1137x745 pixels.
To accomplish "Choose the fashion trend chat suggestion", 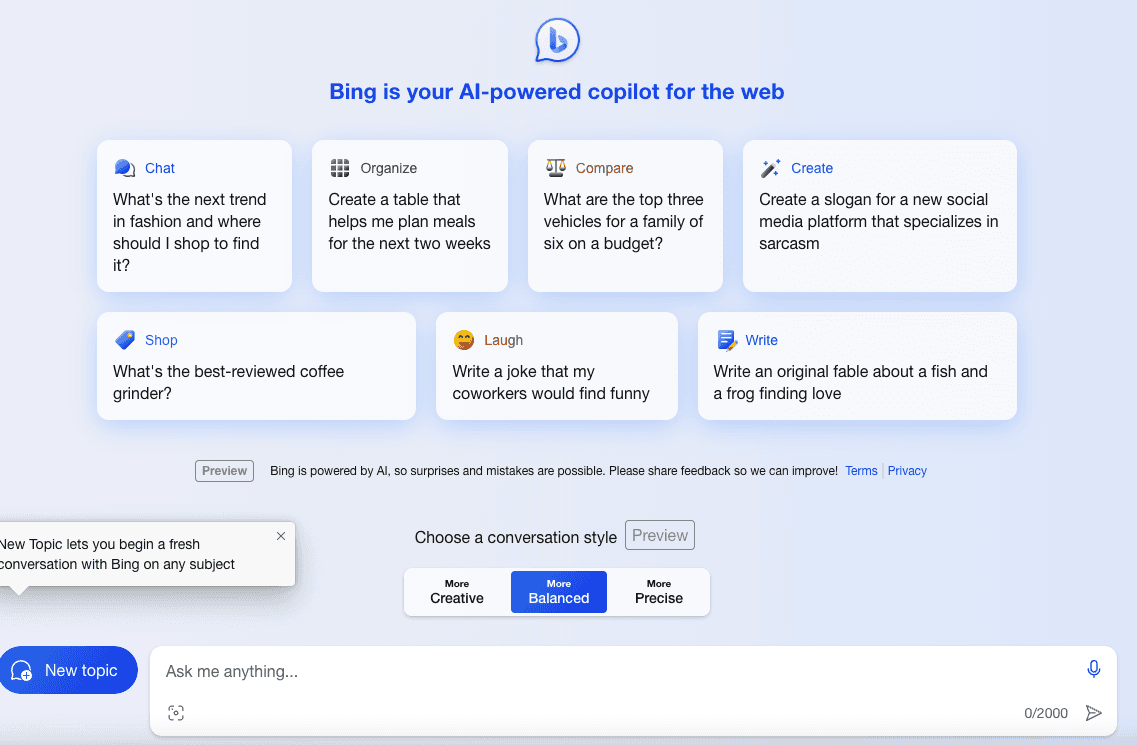I will [194, 216].
